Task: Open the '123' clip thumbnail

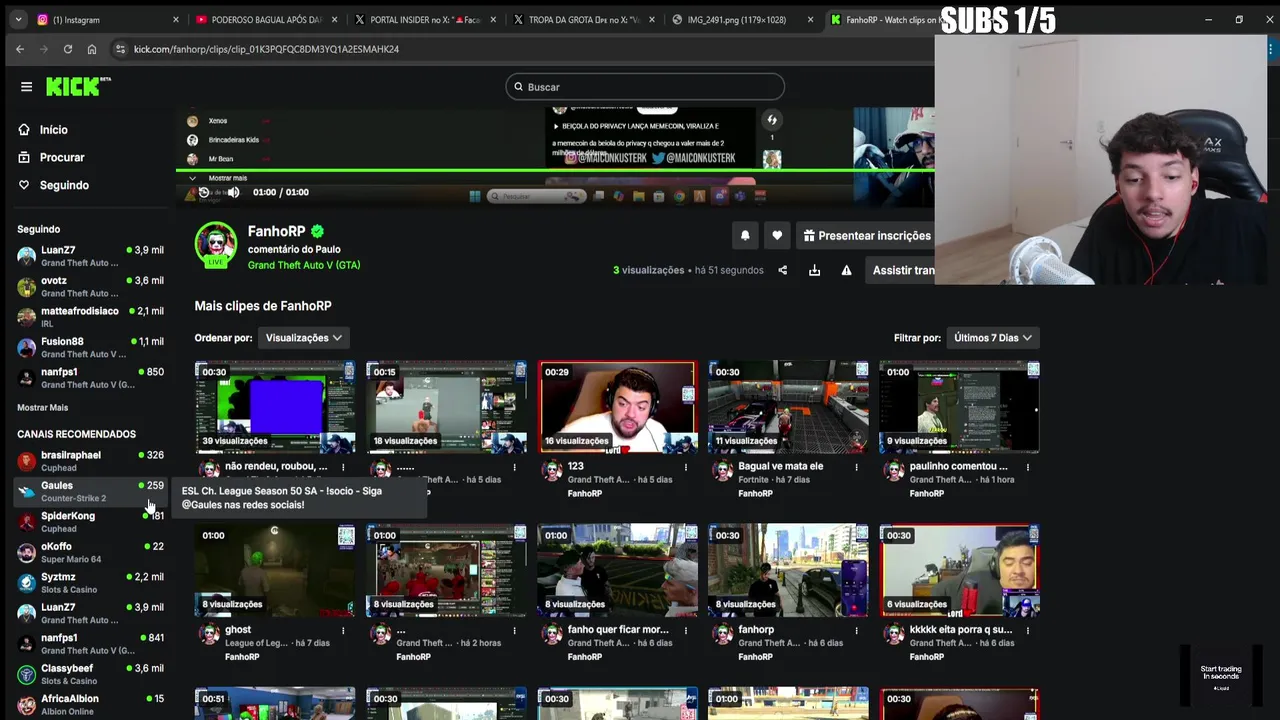Action: (x=617, y=407)
